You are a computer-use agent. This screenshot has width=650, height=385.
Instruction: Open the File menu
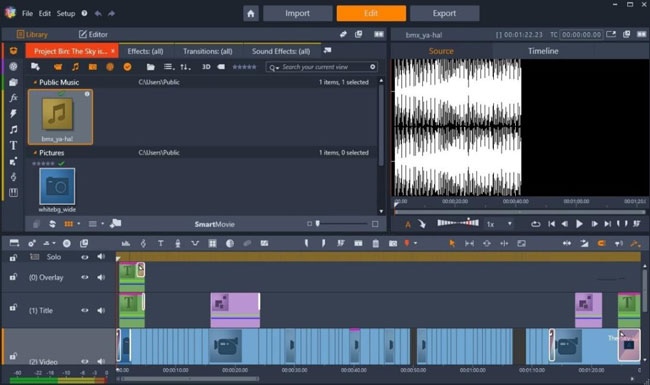tap(27, 13)
